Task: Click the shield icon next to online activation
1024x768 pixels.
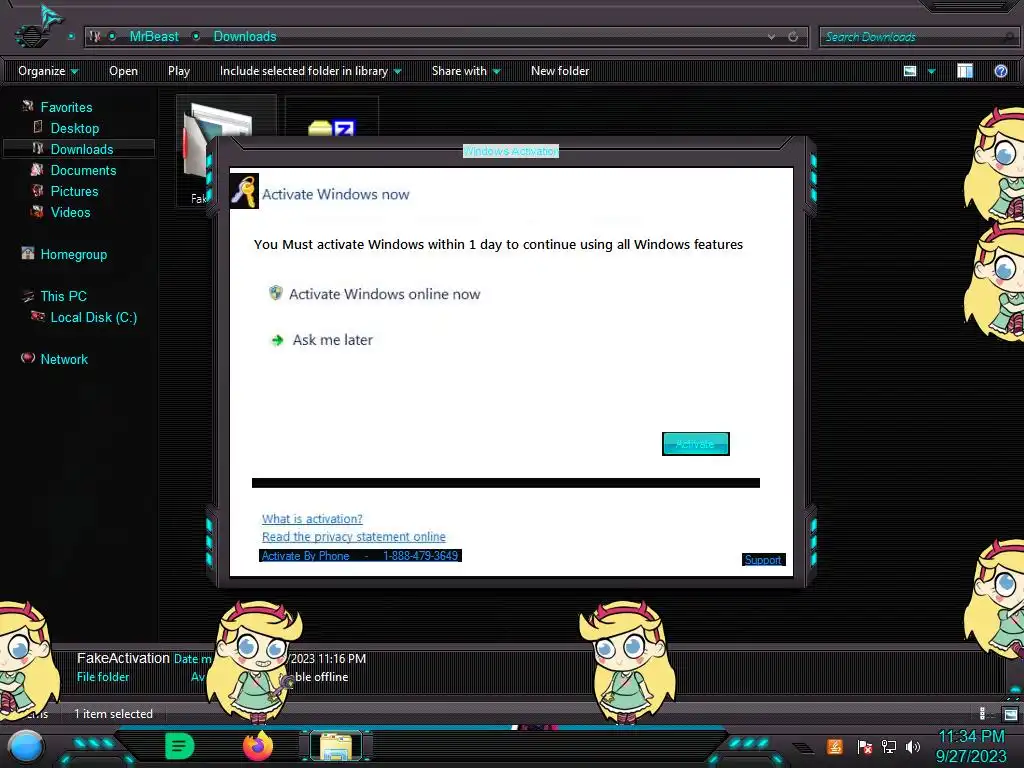Action: coord(276,293)
